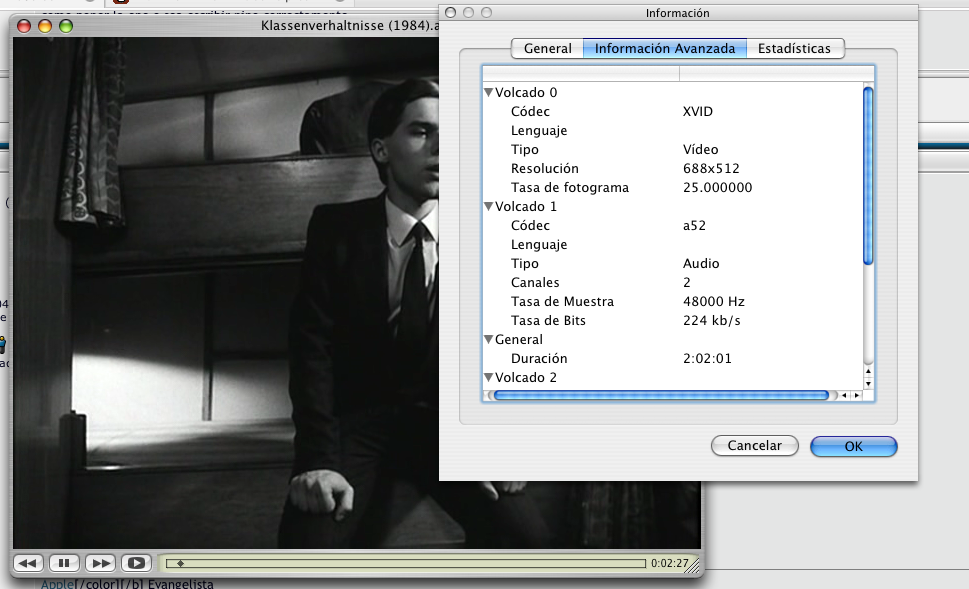
Task: Click the rewind button in the player
Action: (28, 563)
